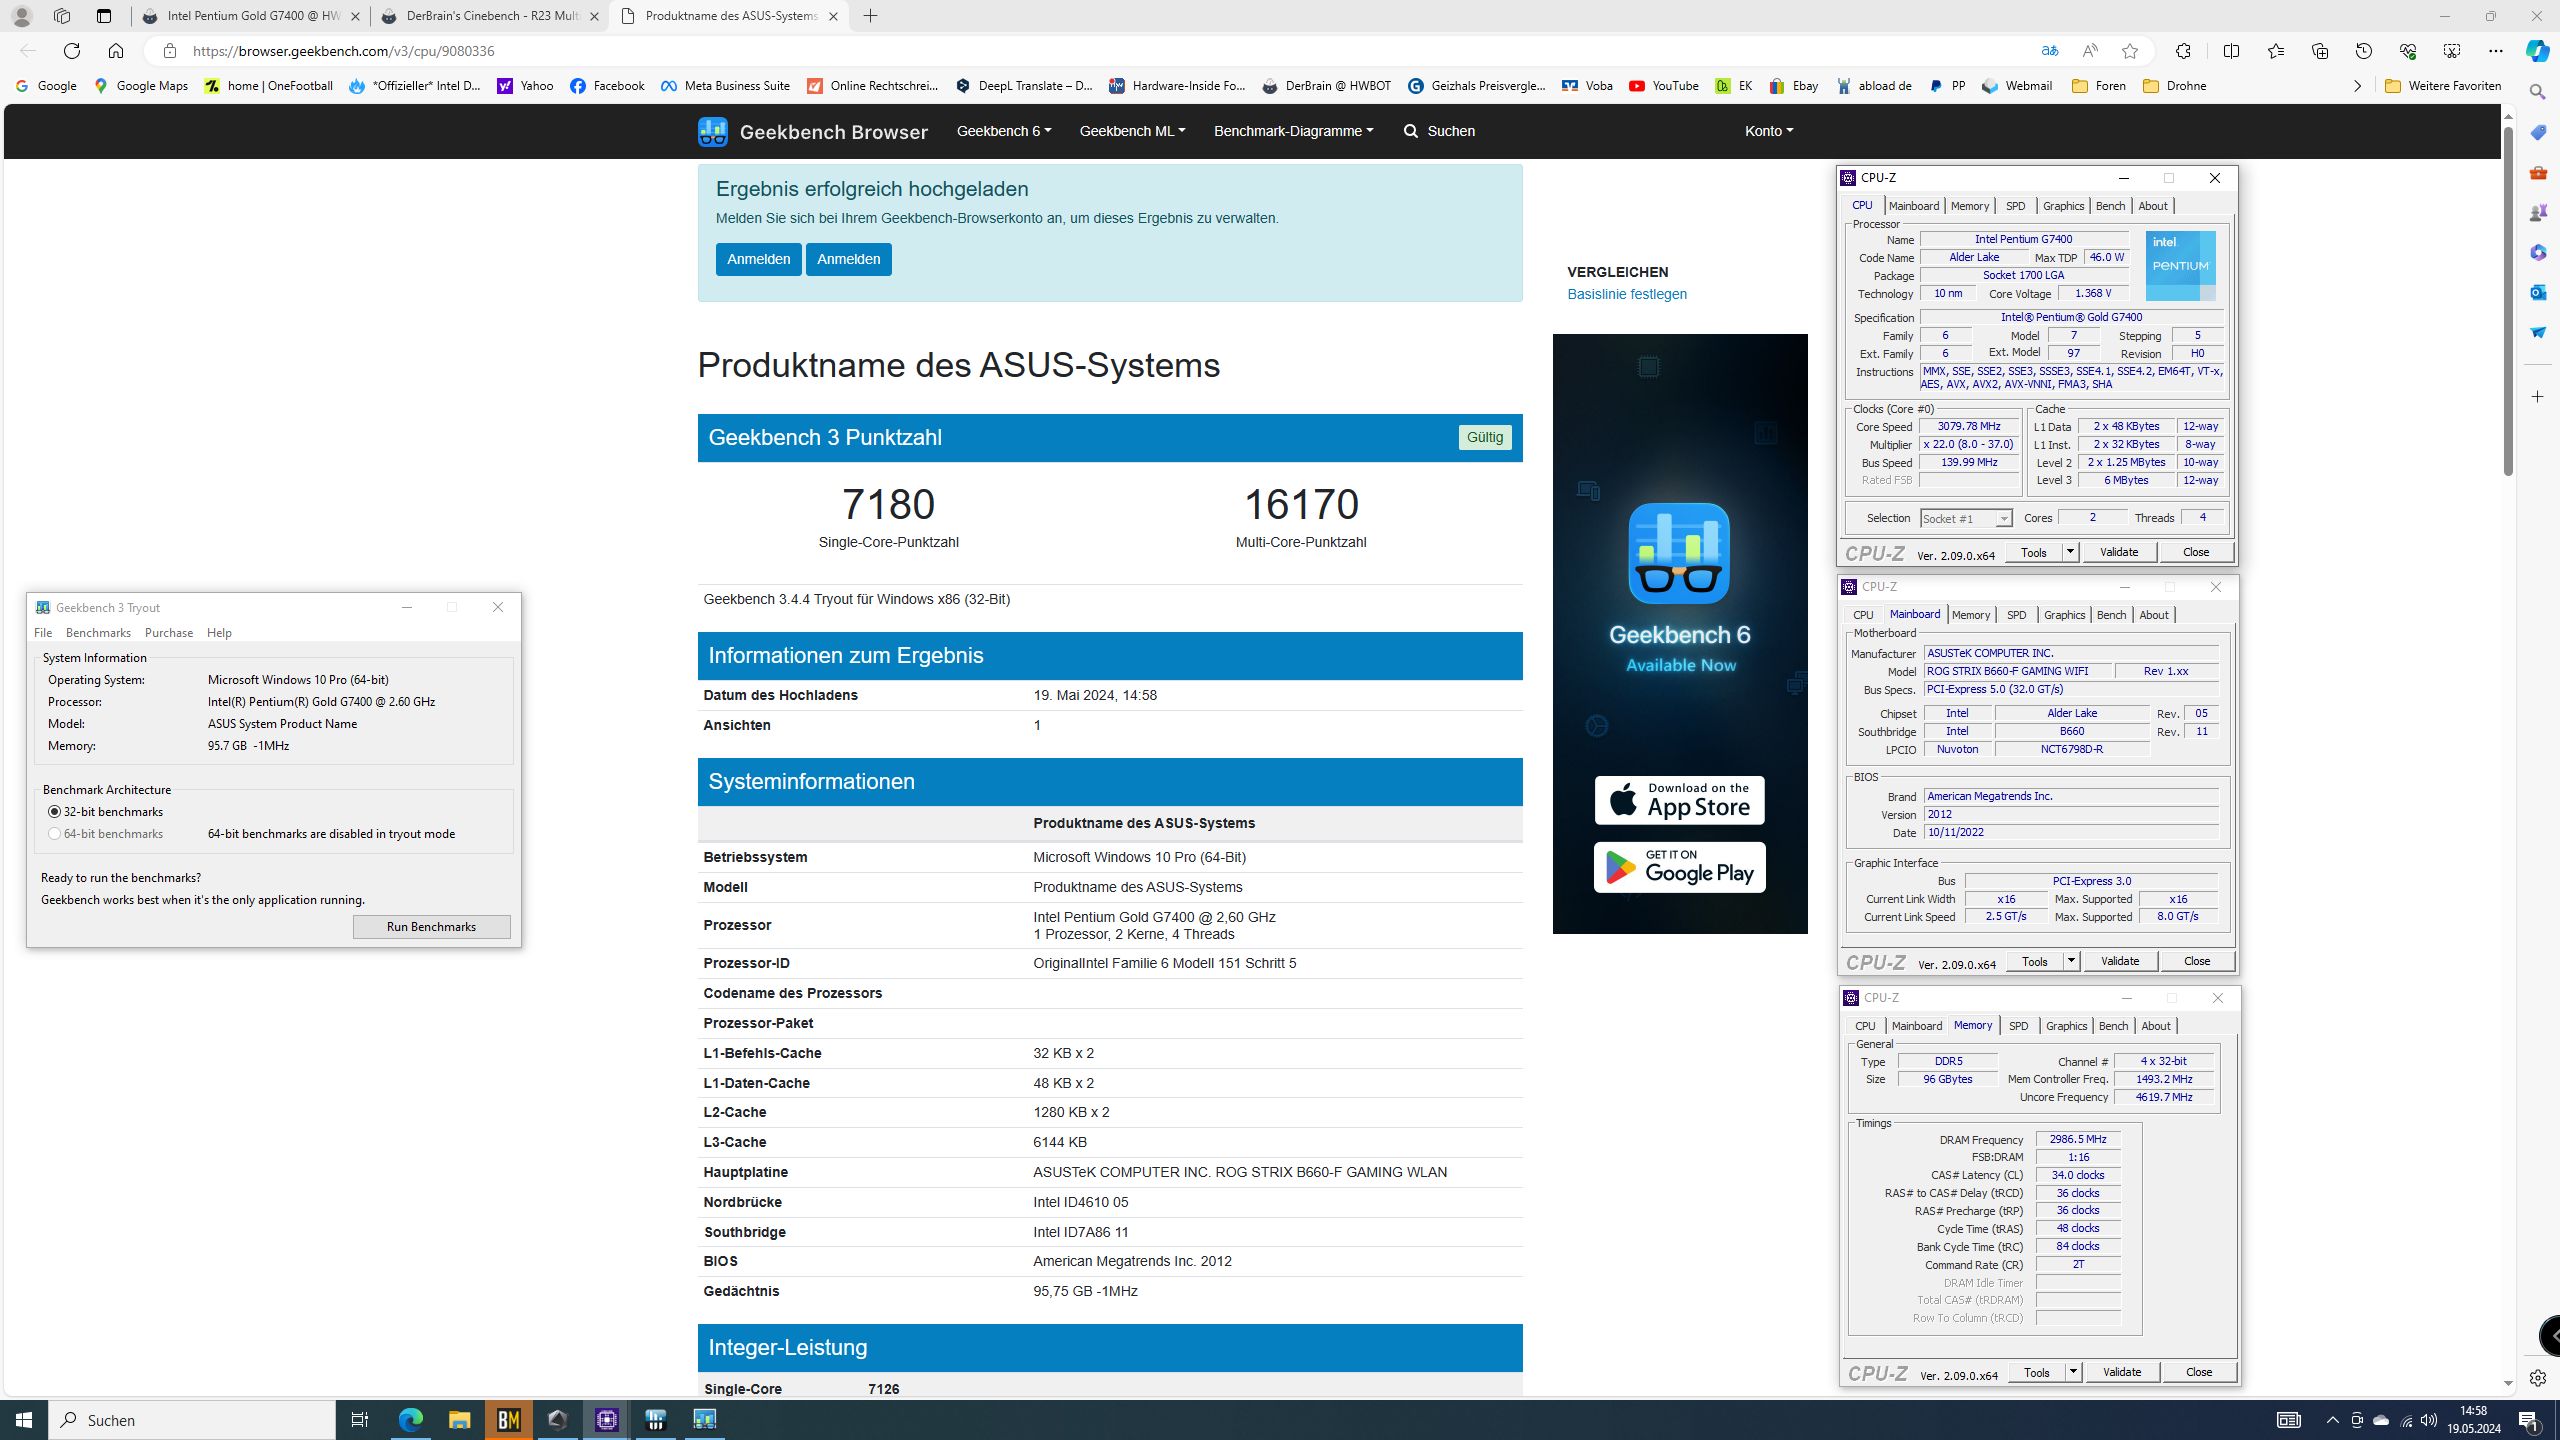Show hidden system tray icons
The image size is (2560, 1440).
click(2332, 1420)
